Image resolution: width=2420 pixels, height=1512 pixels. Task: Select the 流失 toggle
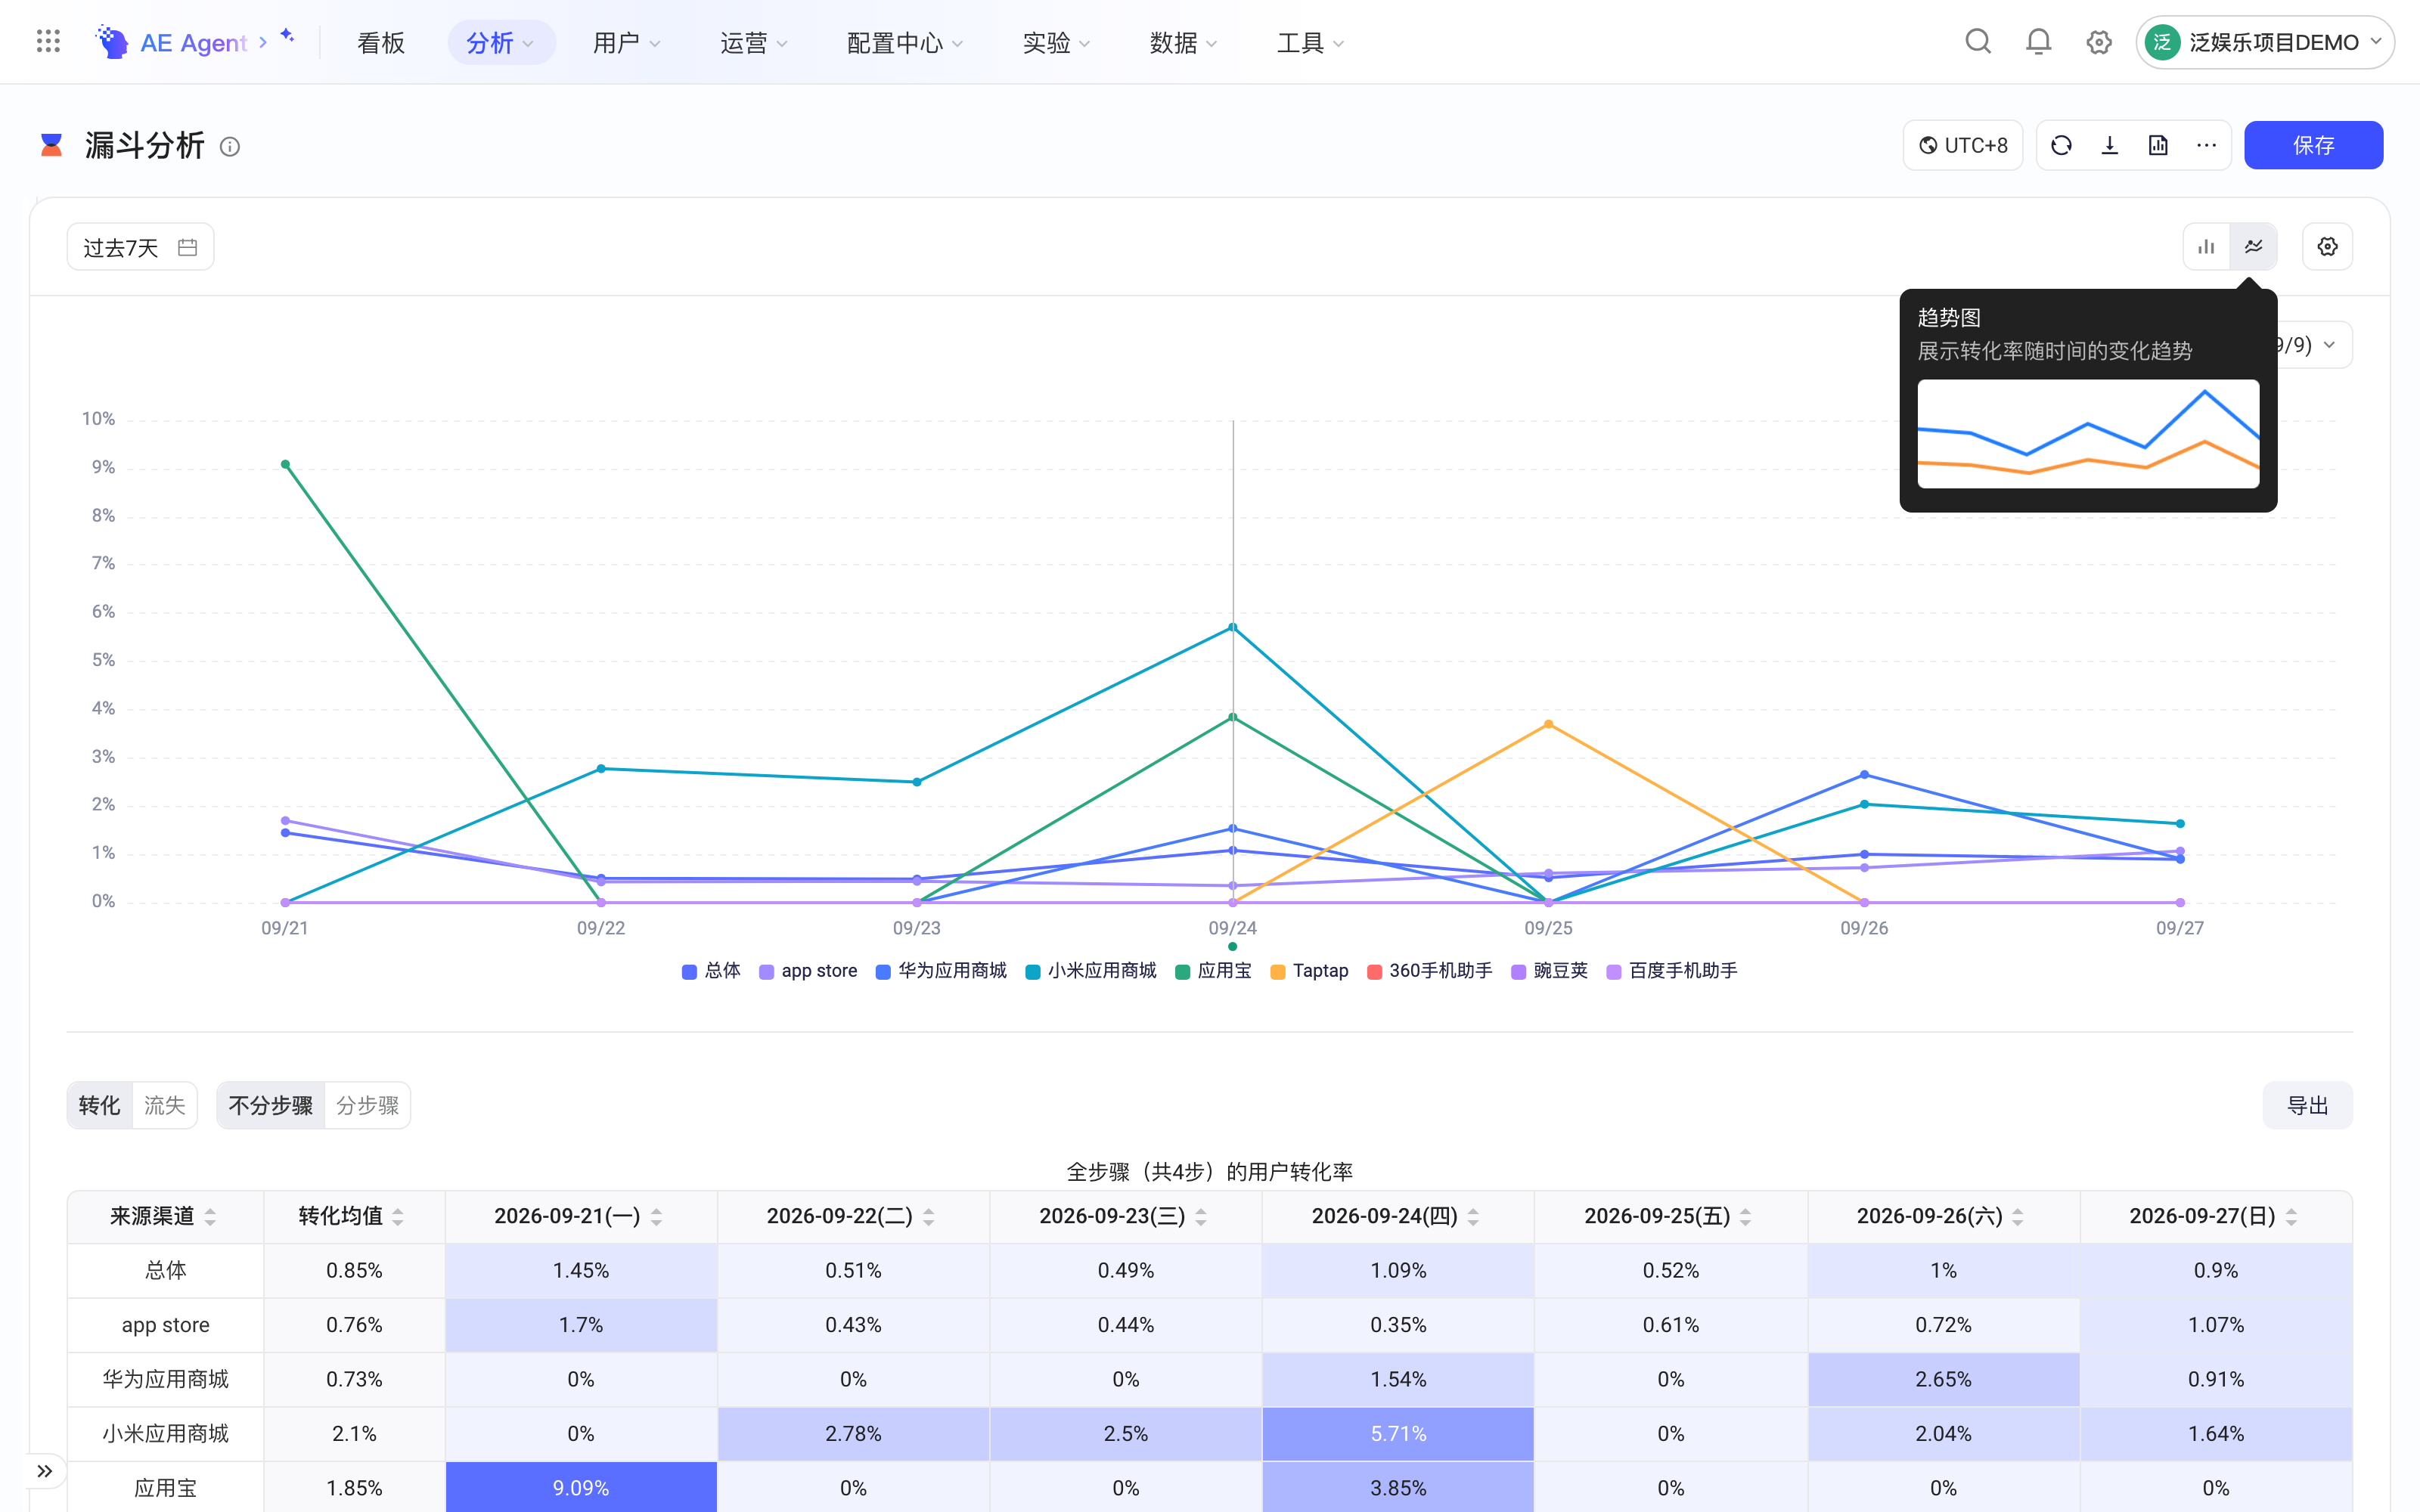point(164,1105)
